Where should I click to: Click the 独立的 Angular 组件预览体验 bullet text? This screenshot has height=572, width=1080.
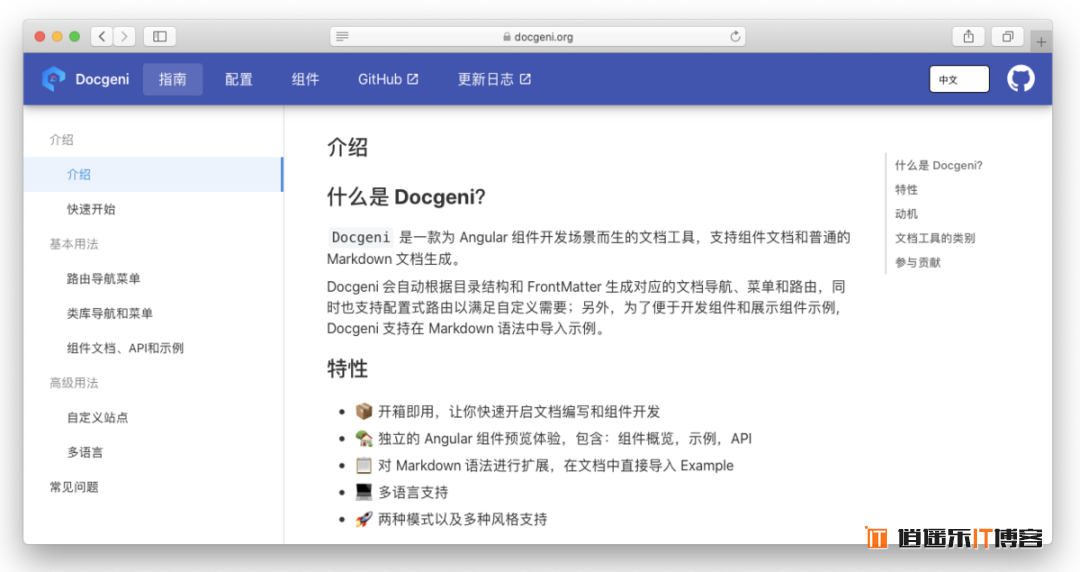click(x=565, y=438)
